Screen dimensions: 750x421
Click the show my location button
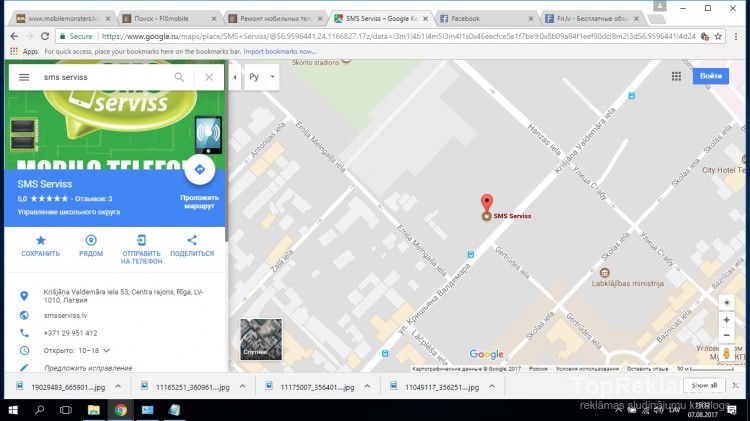pos(727,302)
